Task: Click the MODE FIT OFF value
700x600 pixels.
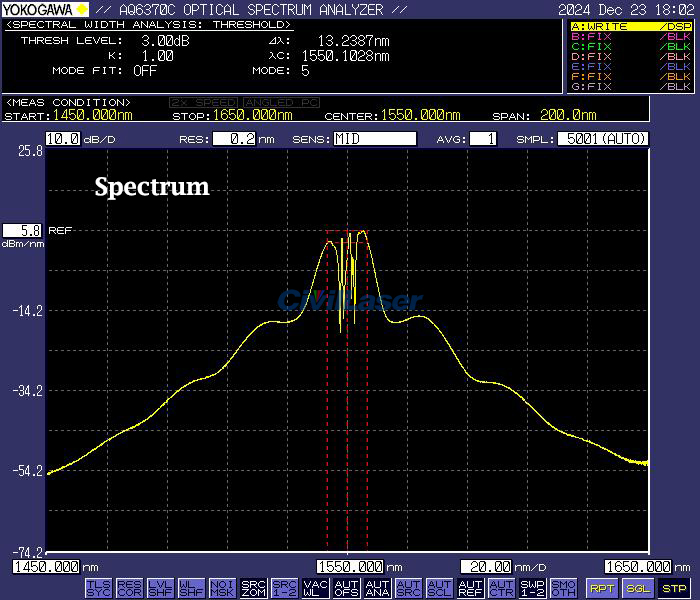Action: [145, 71]
